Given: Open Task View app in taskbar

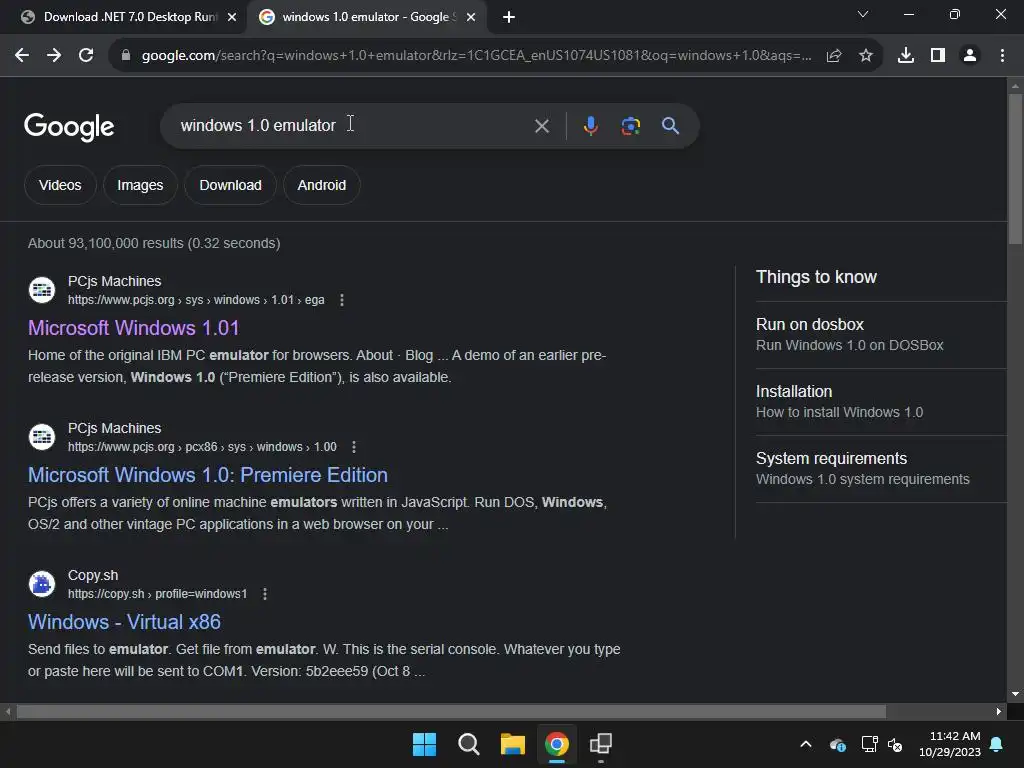Looking at the screenshot, I should point(601,744).
